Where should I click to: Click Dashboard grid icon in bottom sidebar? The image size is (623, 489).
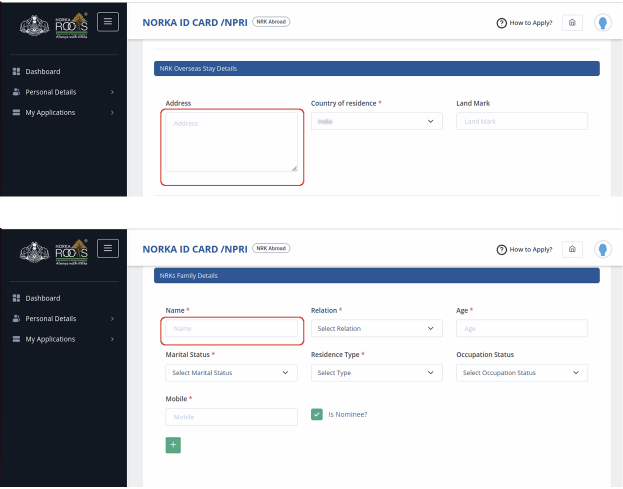[x=16, y=298]
